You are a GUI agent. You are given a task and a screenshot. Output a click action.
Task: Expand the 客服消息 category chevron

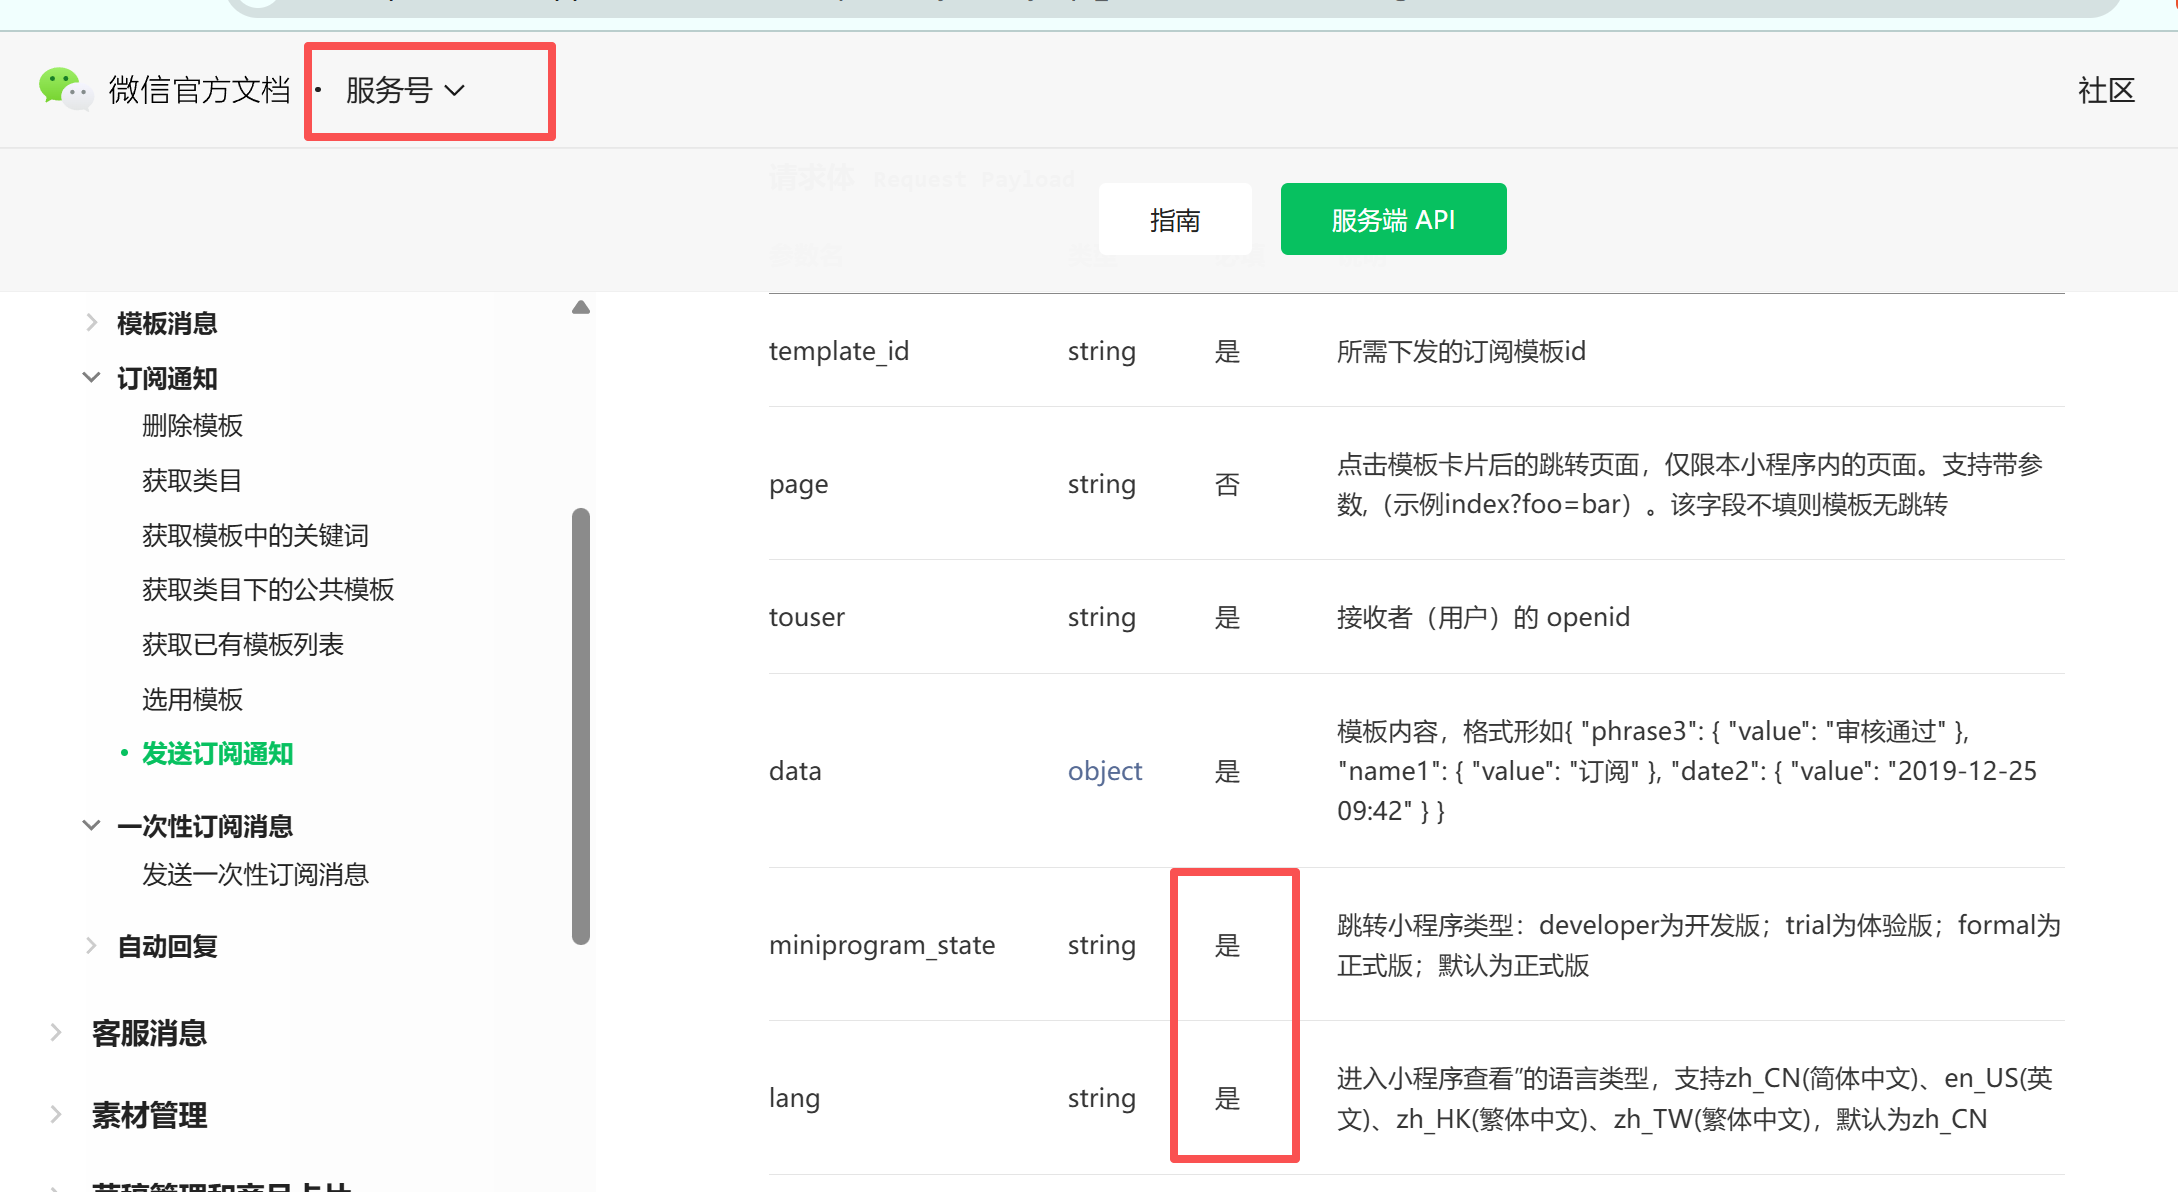56,1033
